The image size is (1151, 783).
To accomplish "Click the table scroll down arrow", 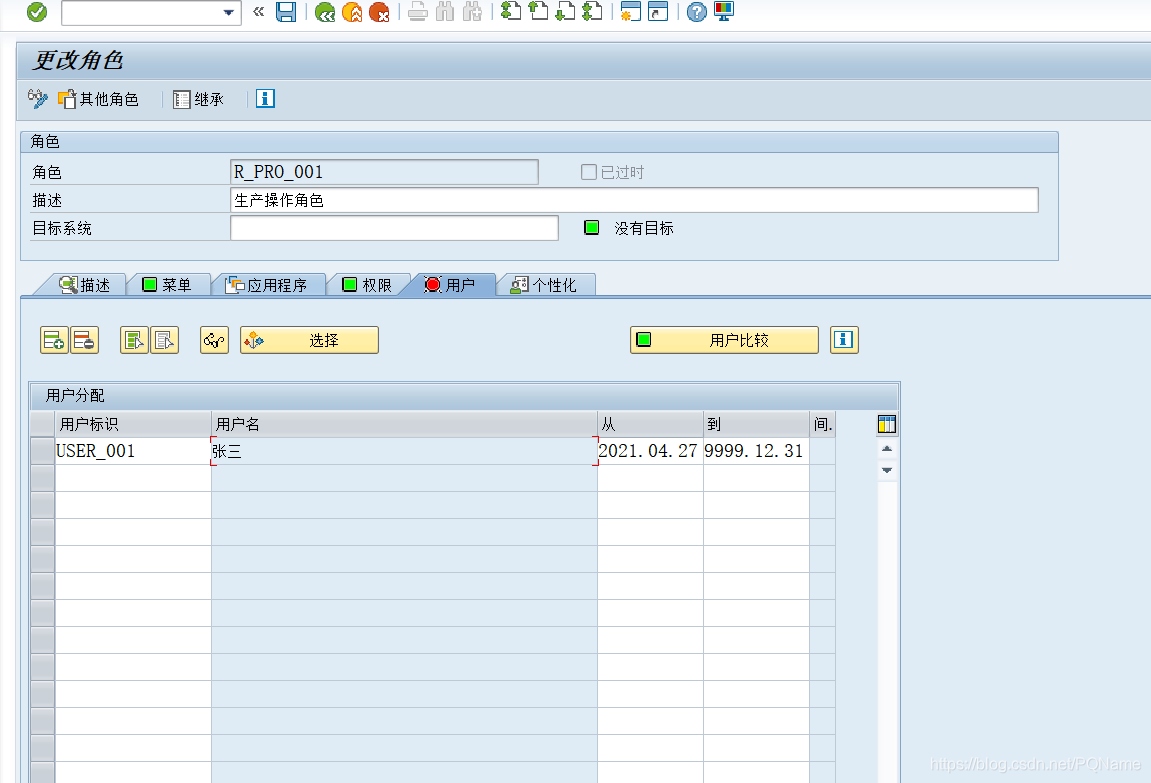I will point(887,470).
